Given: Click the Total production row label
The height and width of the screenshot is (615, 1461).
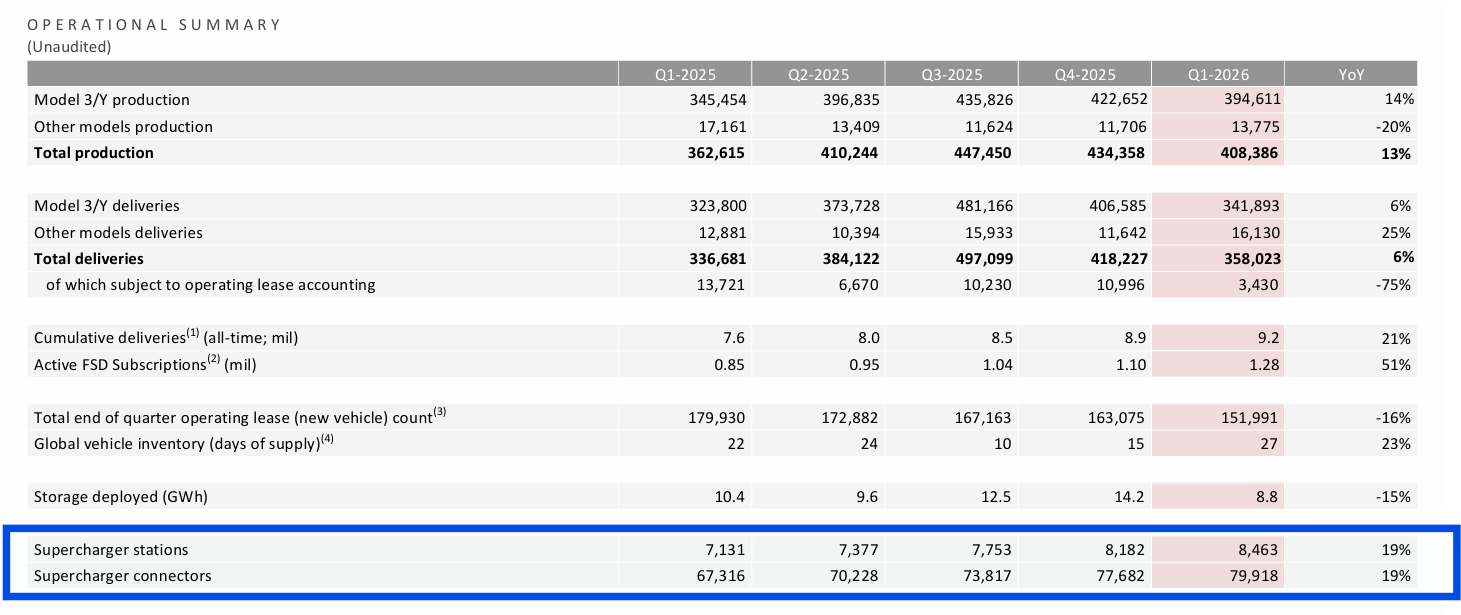Looking at the screenshot, I should (x=94, y=153).
